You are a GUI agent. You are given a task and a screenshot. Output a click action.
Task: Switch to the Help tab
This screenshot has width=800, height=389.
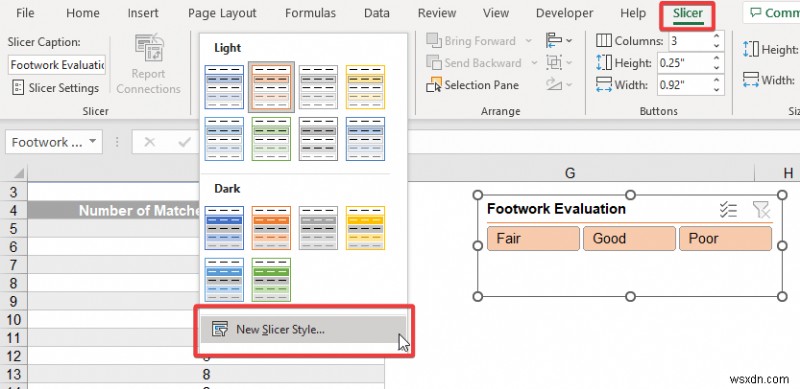point(633,13)
